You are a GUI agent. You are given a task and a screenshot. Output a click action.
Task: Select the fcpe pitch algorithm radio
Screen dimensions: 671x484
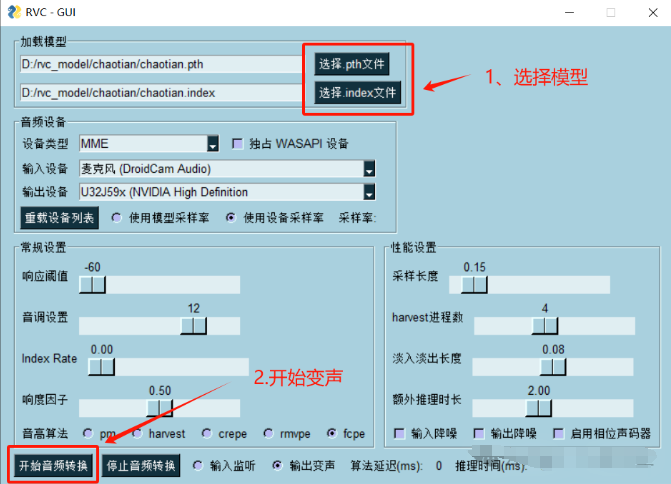coord(332,434)
